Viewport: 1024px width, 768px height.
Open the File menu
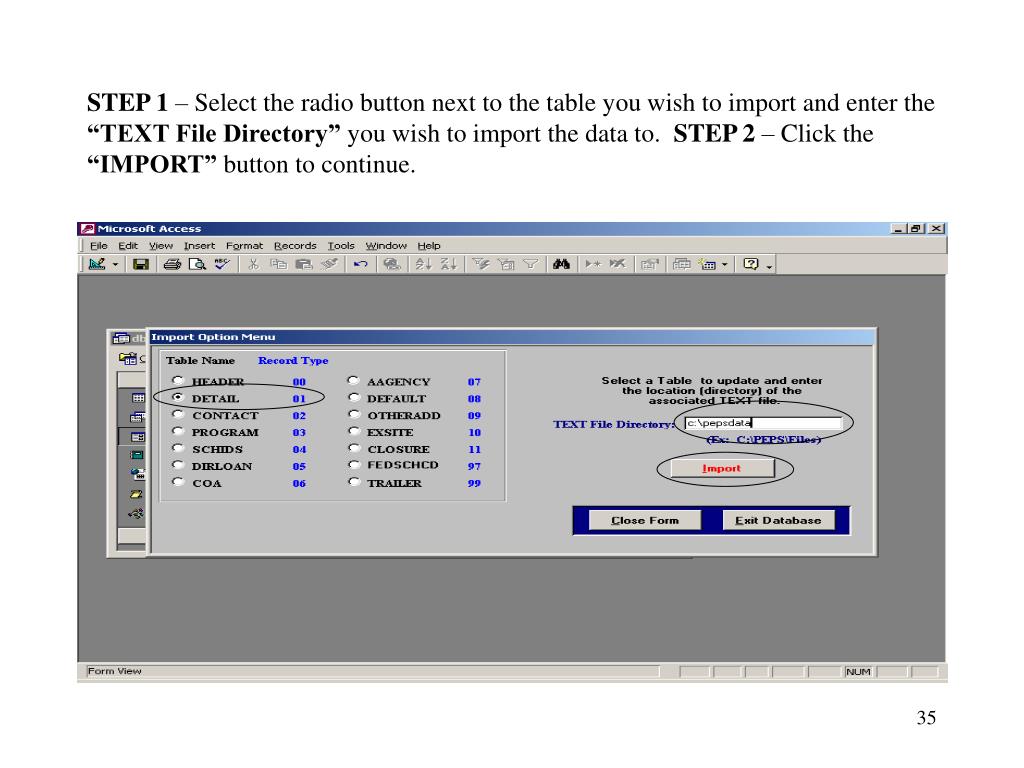(x=99, y=246)
